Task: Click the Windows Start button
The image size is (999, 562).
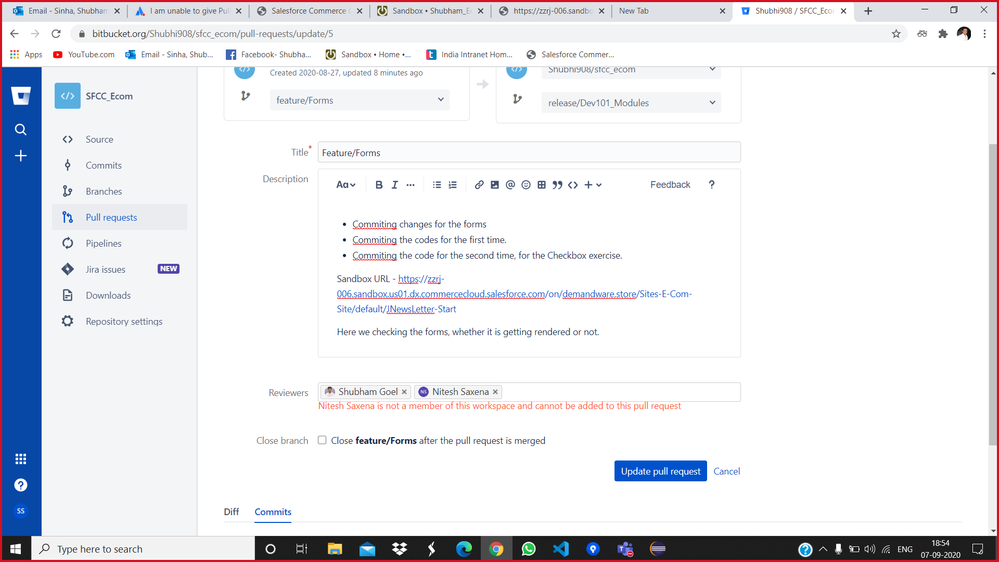Action: pyautogui.click(x=16, y=549)
